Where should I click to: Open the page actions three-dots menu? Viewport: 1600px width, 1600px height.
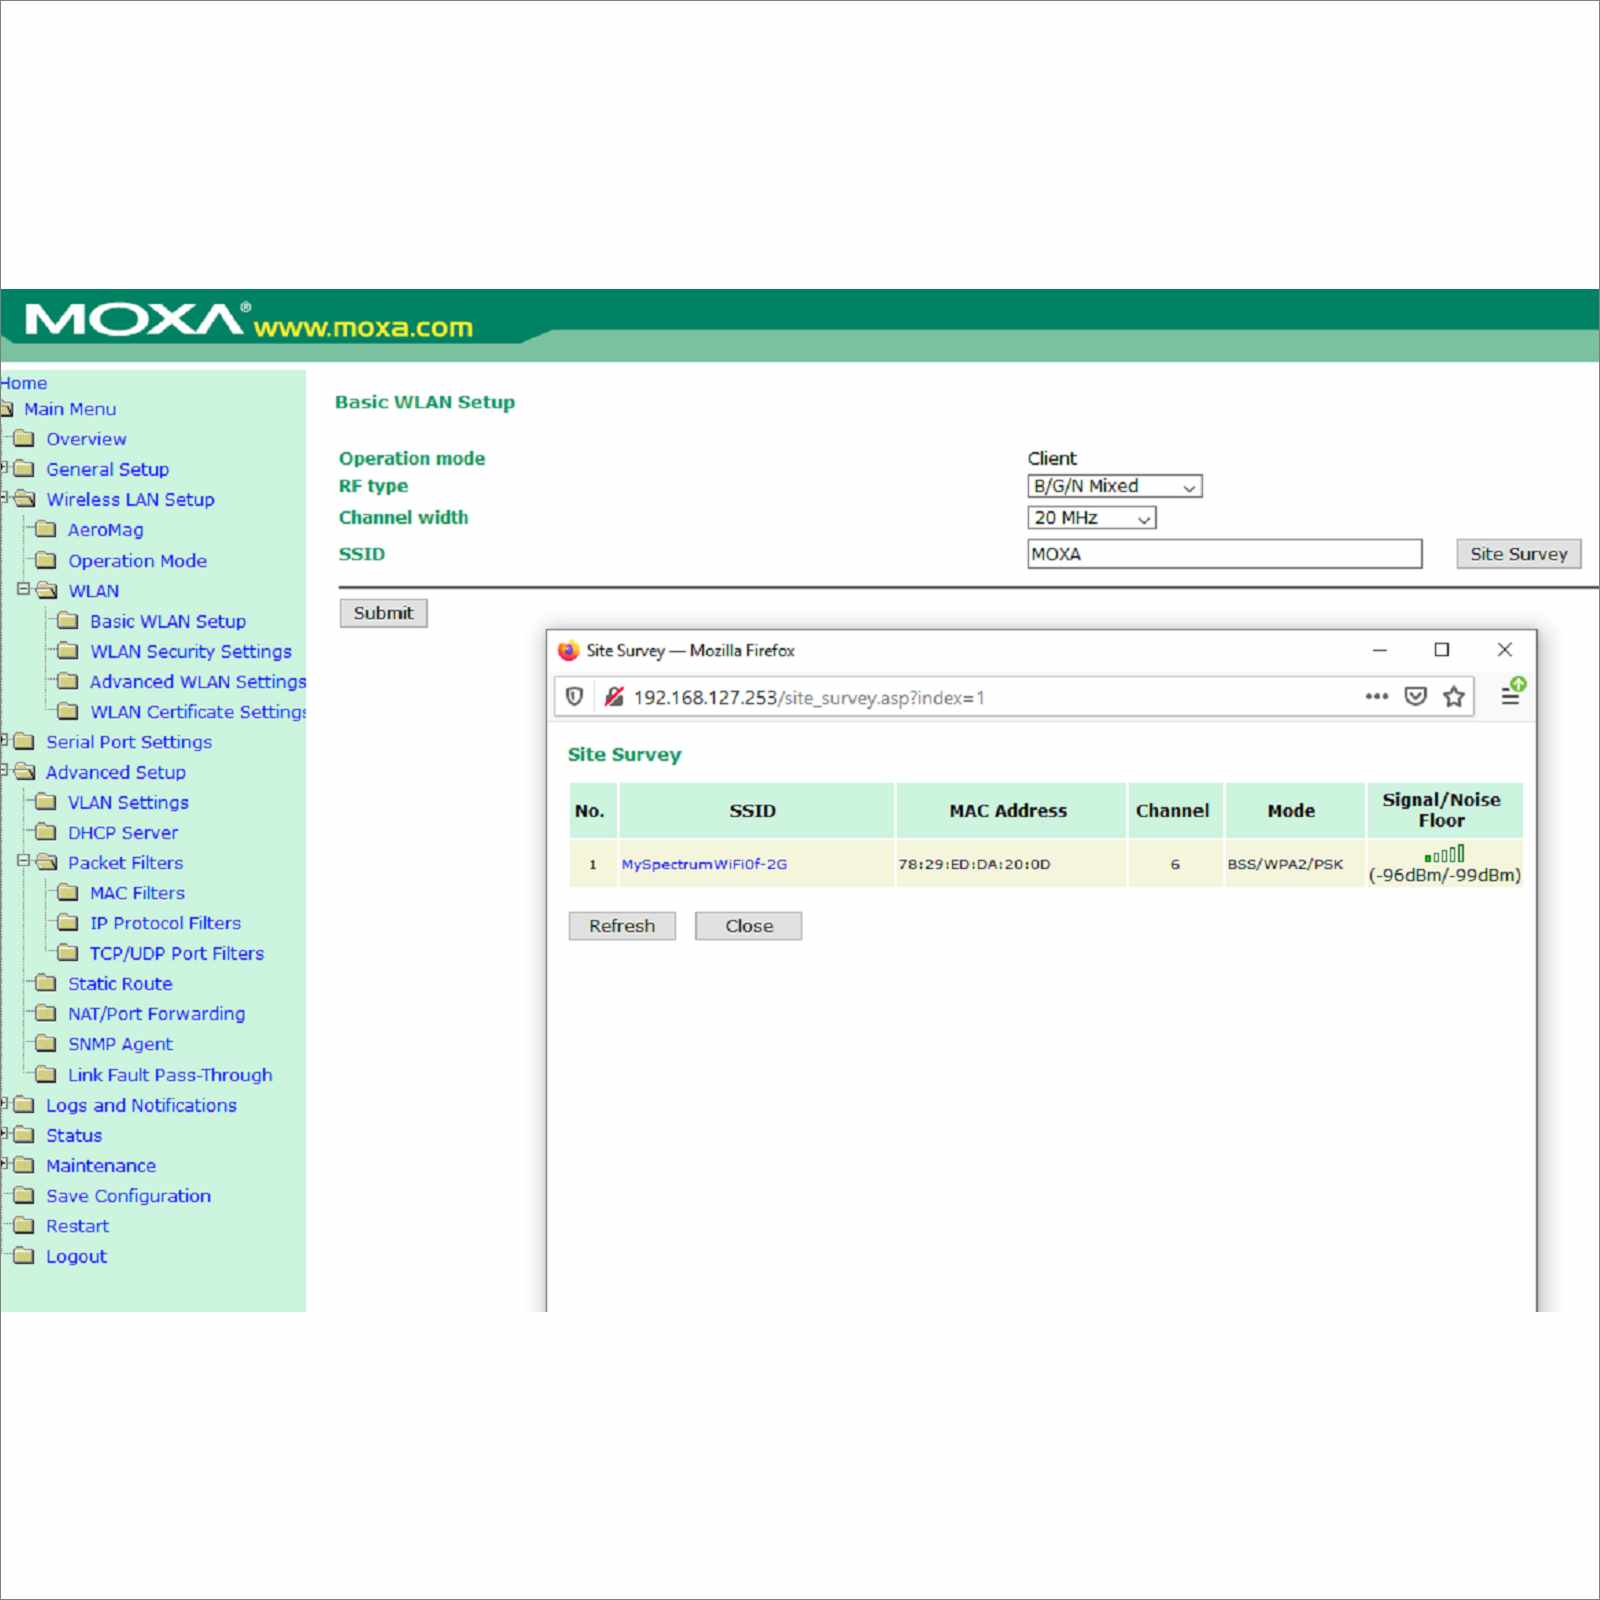click(1376, 696)
